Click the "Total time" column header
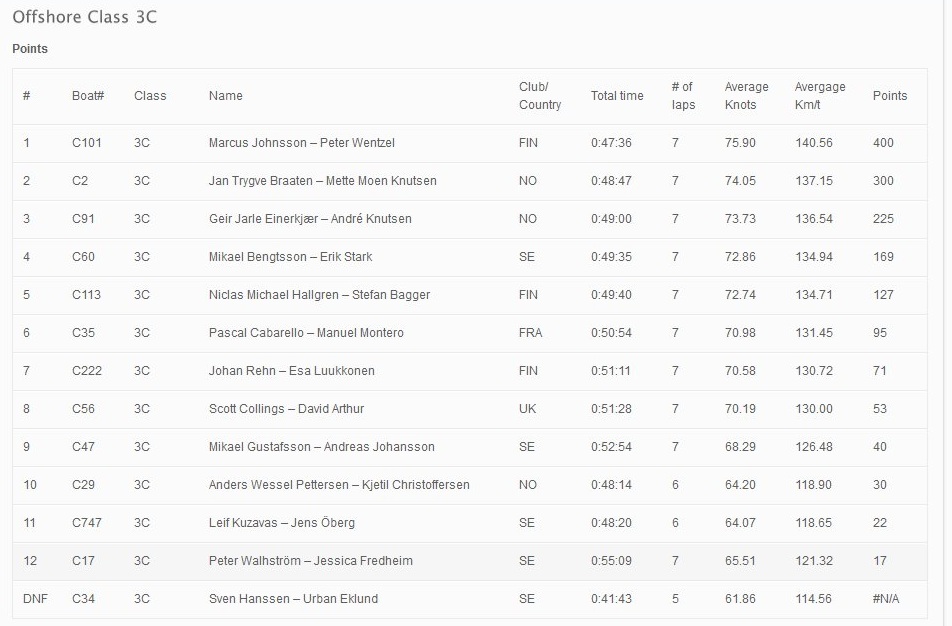Screen dimensions: 952x626 (617, 96)
